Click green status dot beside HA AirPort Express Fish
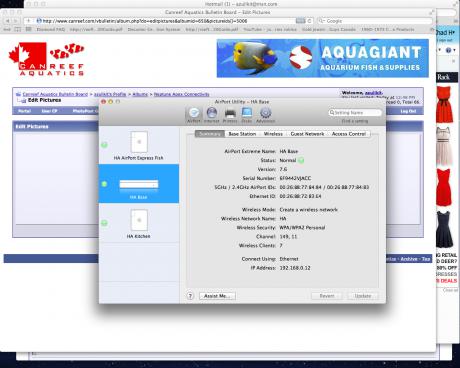460x368 pixels. [104, 145]
